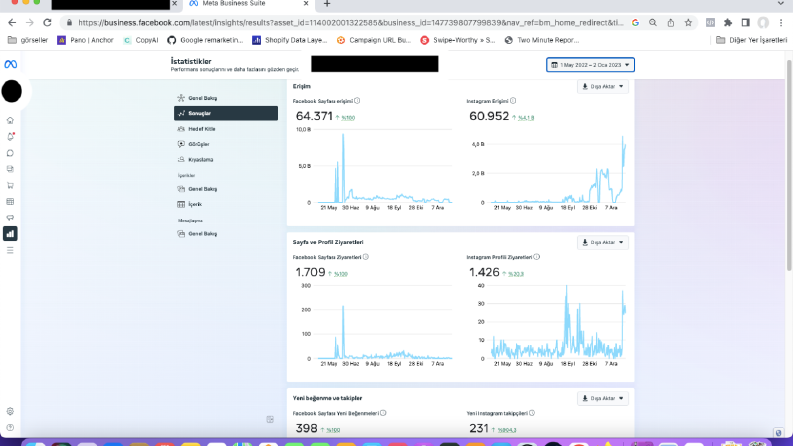This screenshot has width=793, height=446.
Task: Open the Pano | Anchor bookmark
Action: tap(85, 40)
